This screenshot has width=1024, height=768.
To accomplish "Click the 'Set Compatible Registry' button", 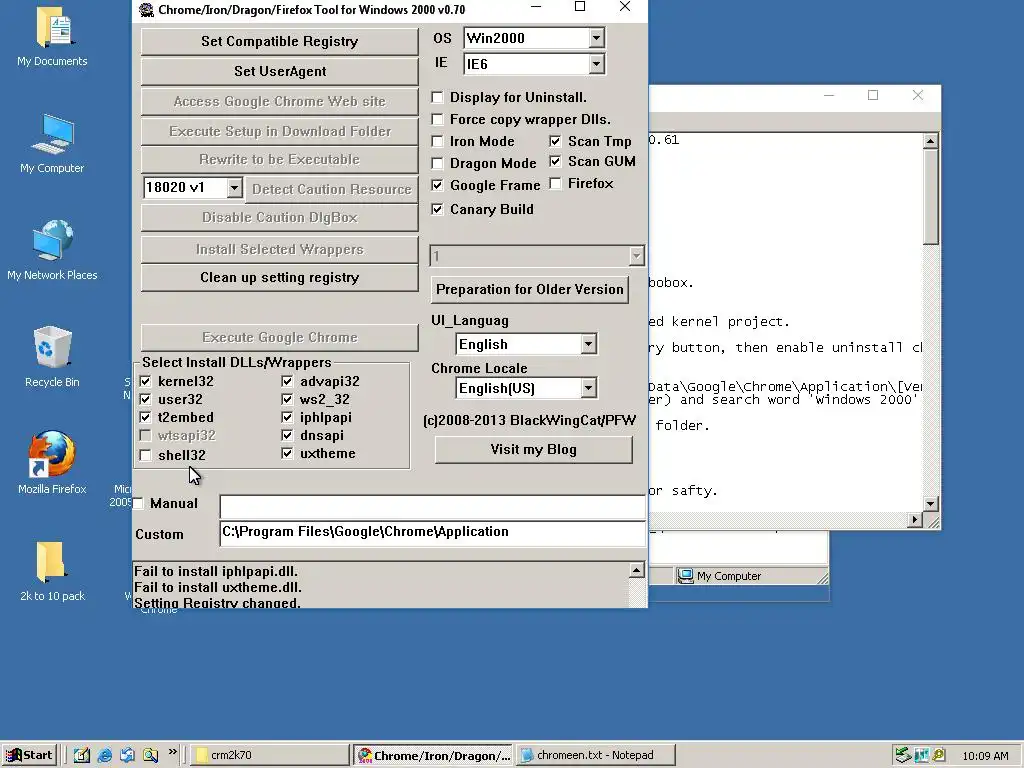I will (280, 41).
